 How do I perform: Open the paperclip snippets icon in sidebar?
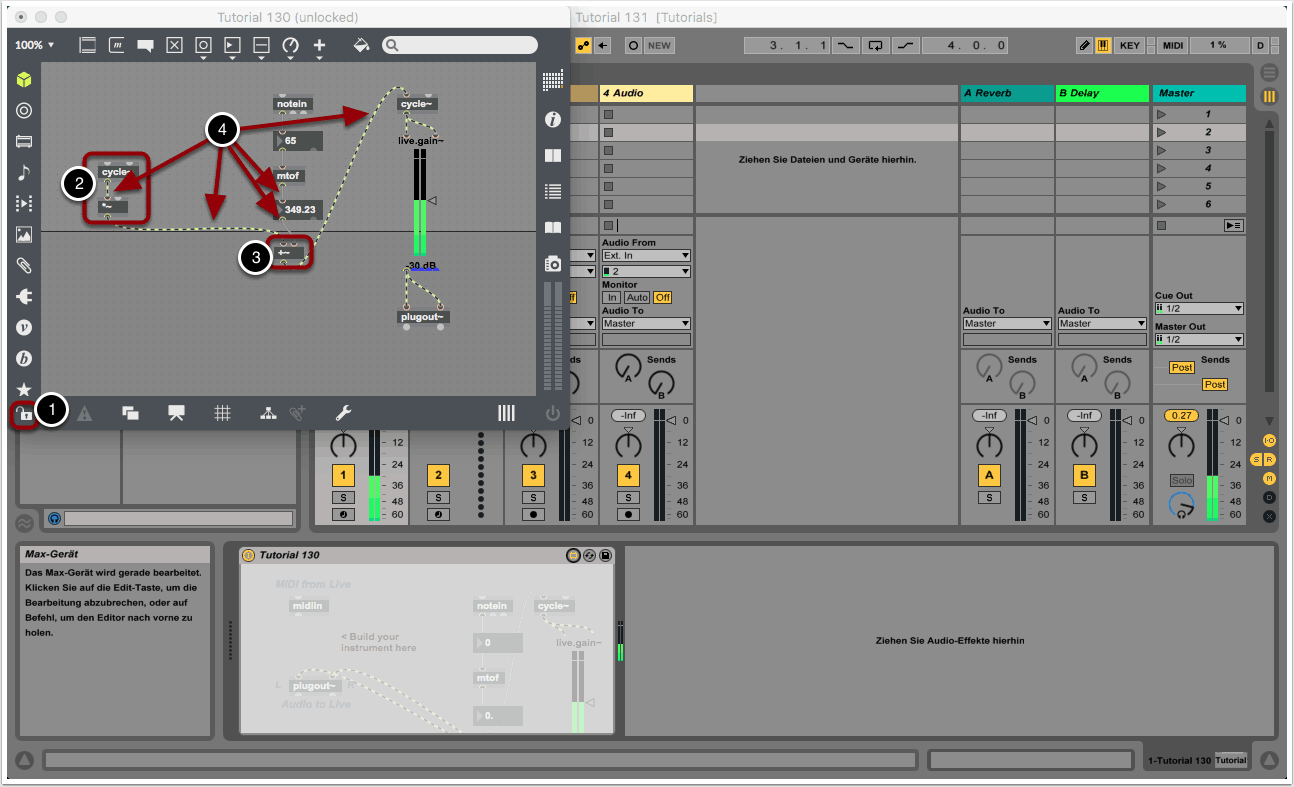(24, 266)
